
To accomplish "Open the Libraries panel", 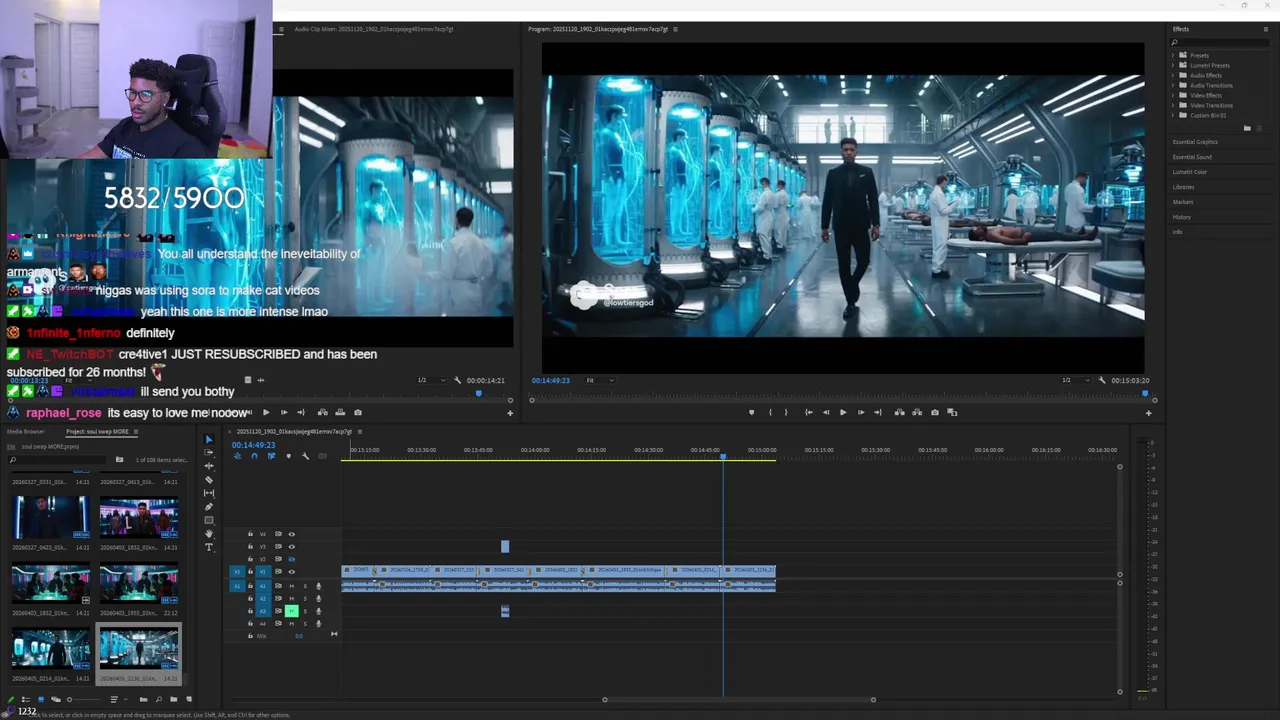I will [1184, 187].
